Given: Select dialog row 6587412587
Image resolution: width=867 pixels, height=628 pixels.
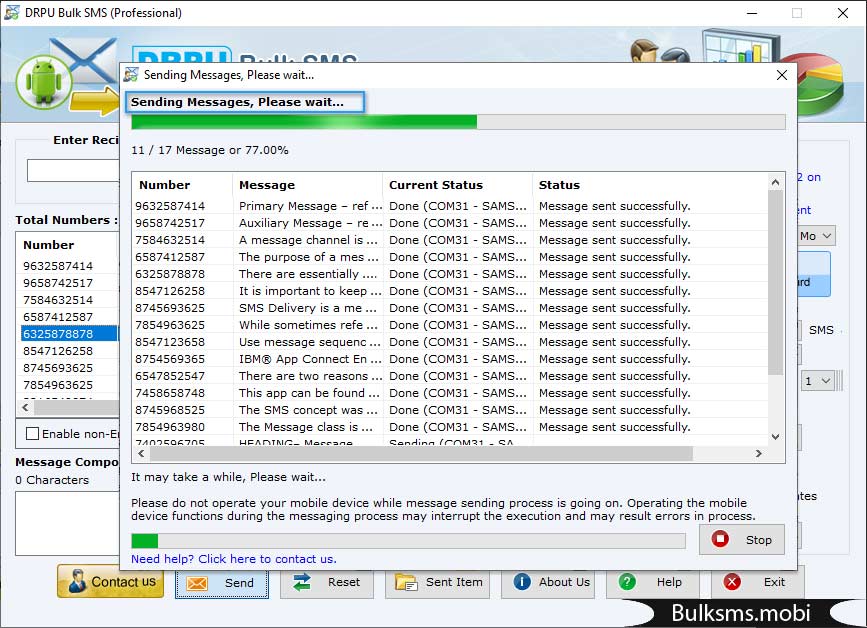Looking at the screenshot, I should pos(450,257).
